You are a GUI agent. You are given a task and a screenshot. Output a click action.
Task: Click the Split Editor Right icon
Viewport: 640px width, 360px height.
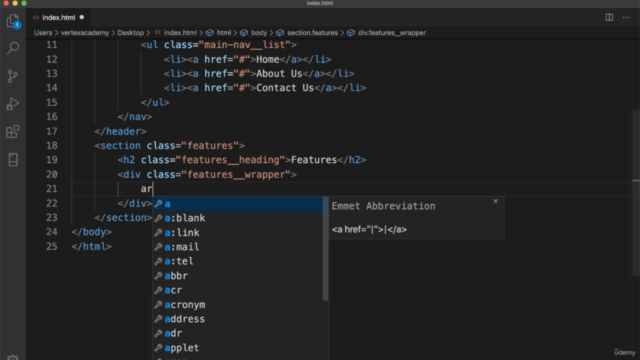[609, 18]
